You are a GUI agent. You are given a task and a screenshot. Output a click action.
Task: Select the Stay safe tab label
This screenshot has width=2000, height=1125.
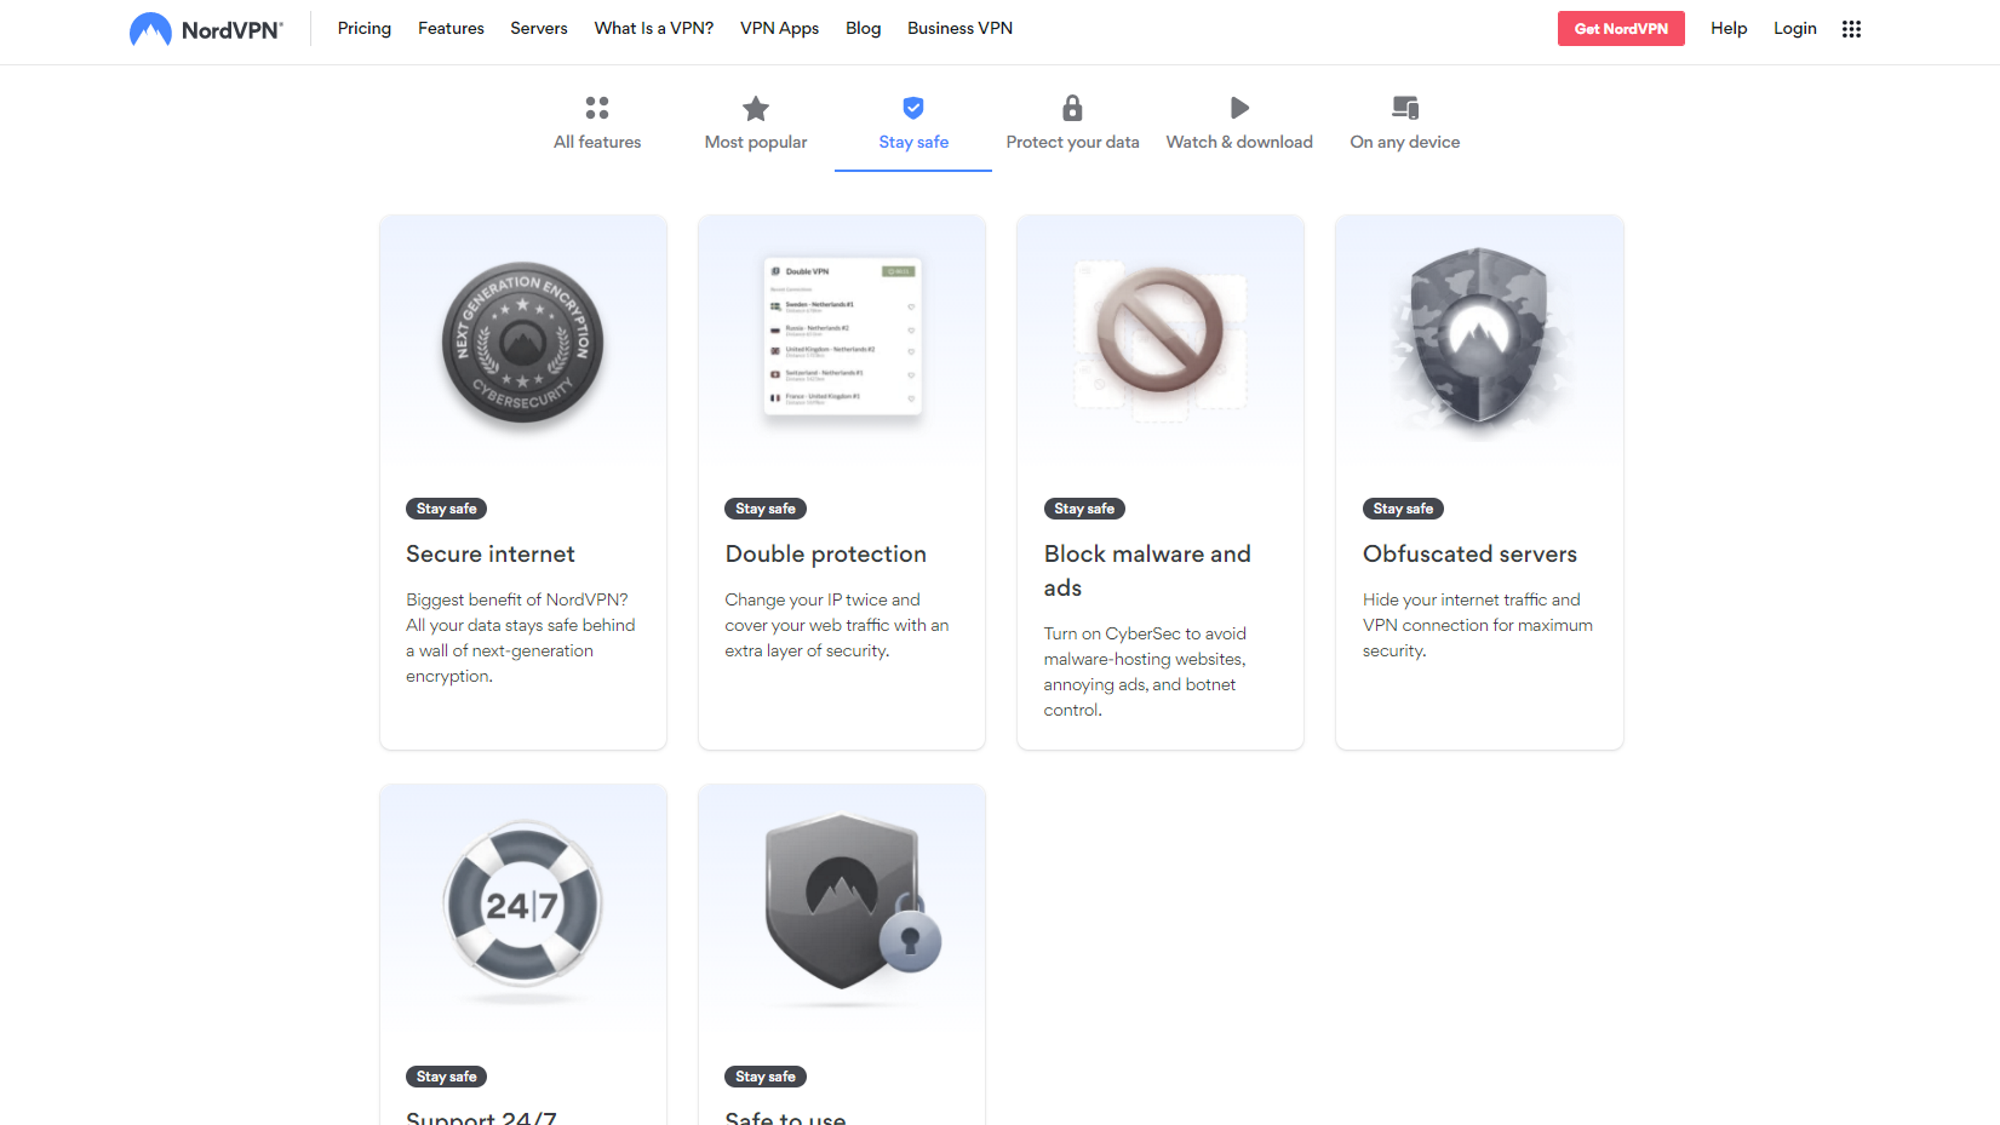coord(913,142)
